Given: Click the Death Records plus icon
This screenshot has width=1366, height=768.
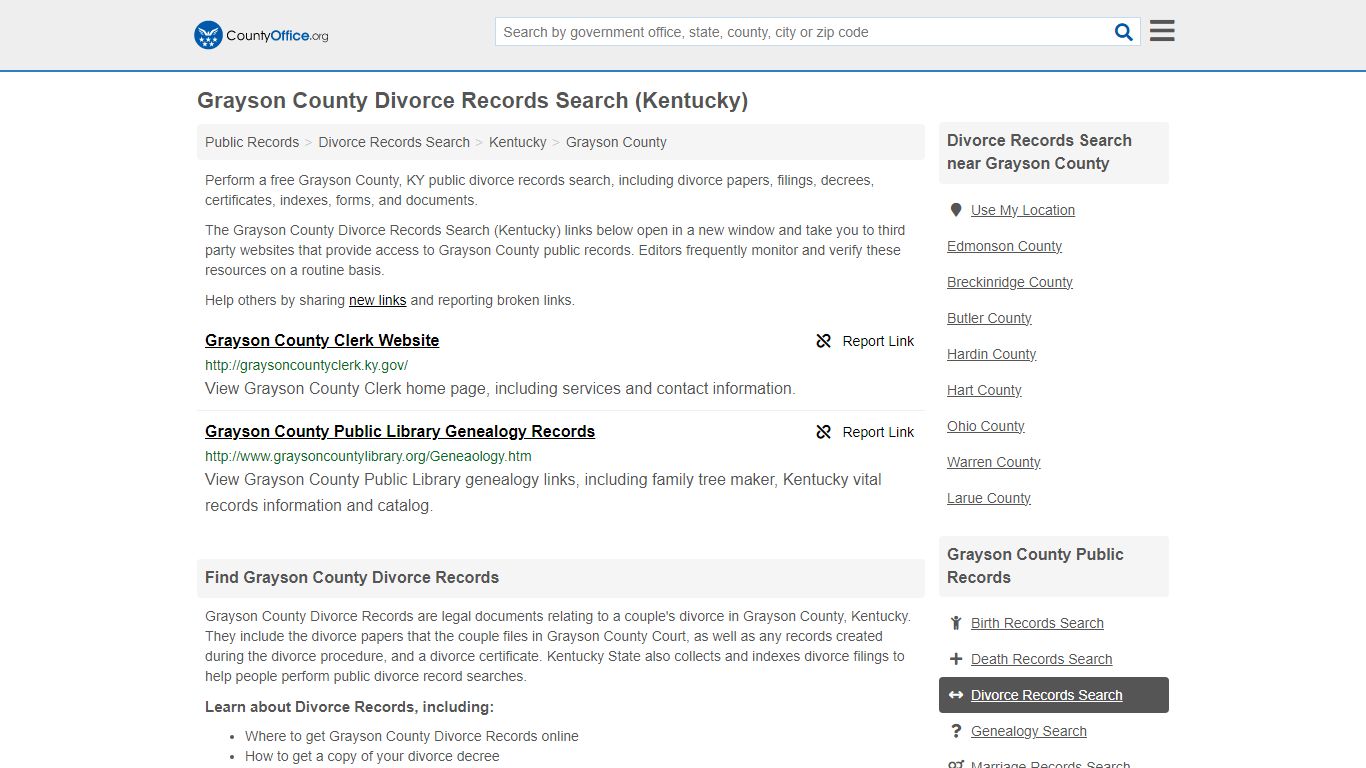Looking at the screenshot, I should [955, 659].
